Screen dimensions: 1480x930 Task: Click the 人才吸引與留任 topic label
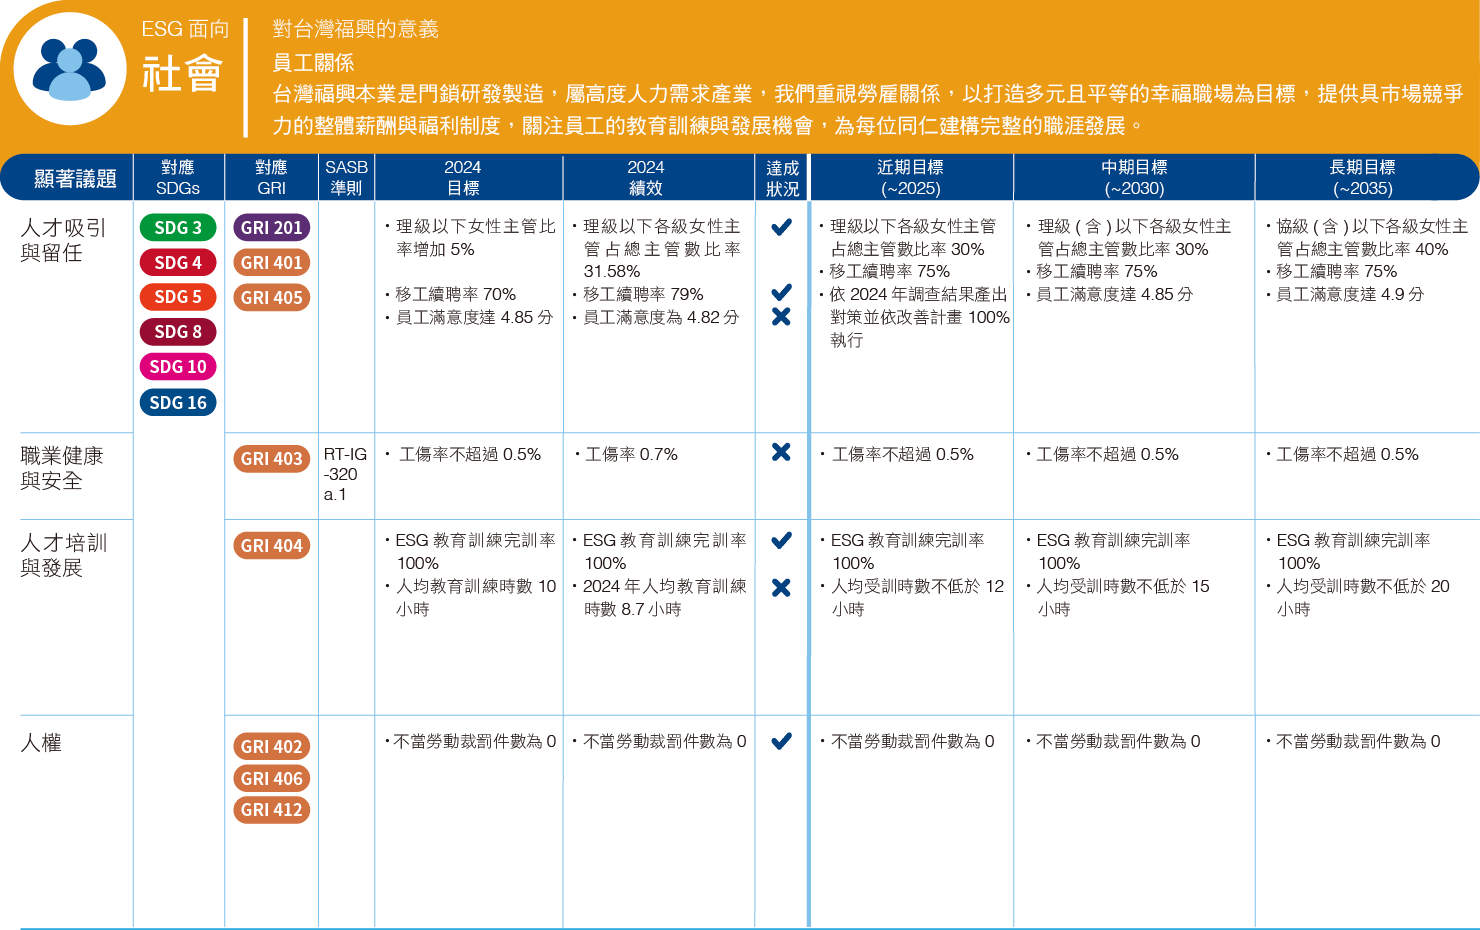[63, 240]
